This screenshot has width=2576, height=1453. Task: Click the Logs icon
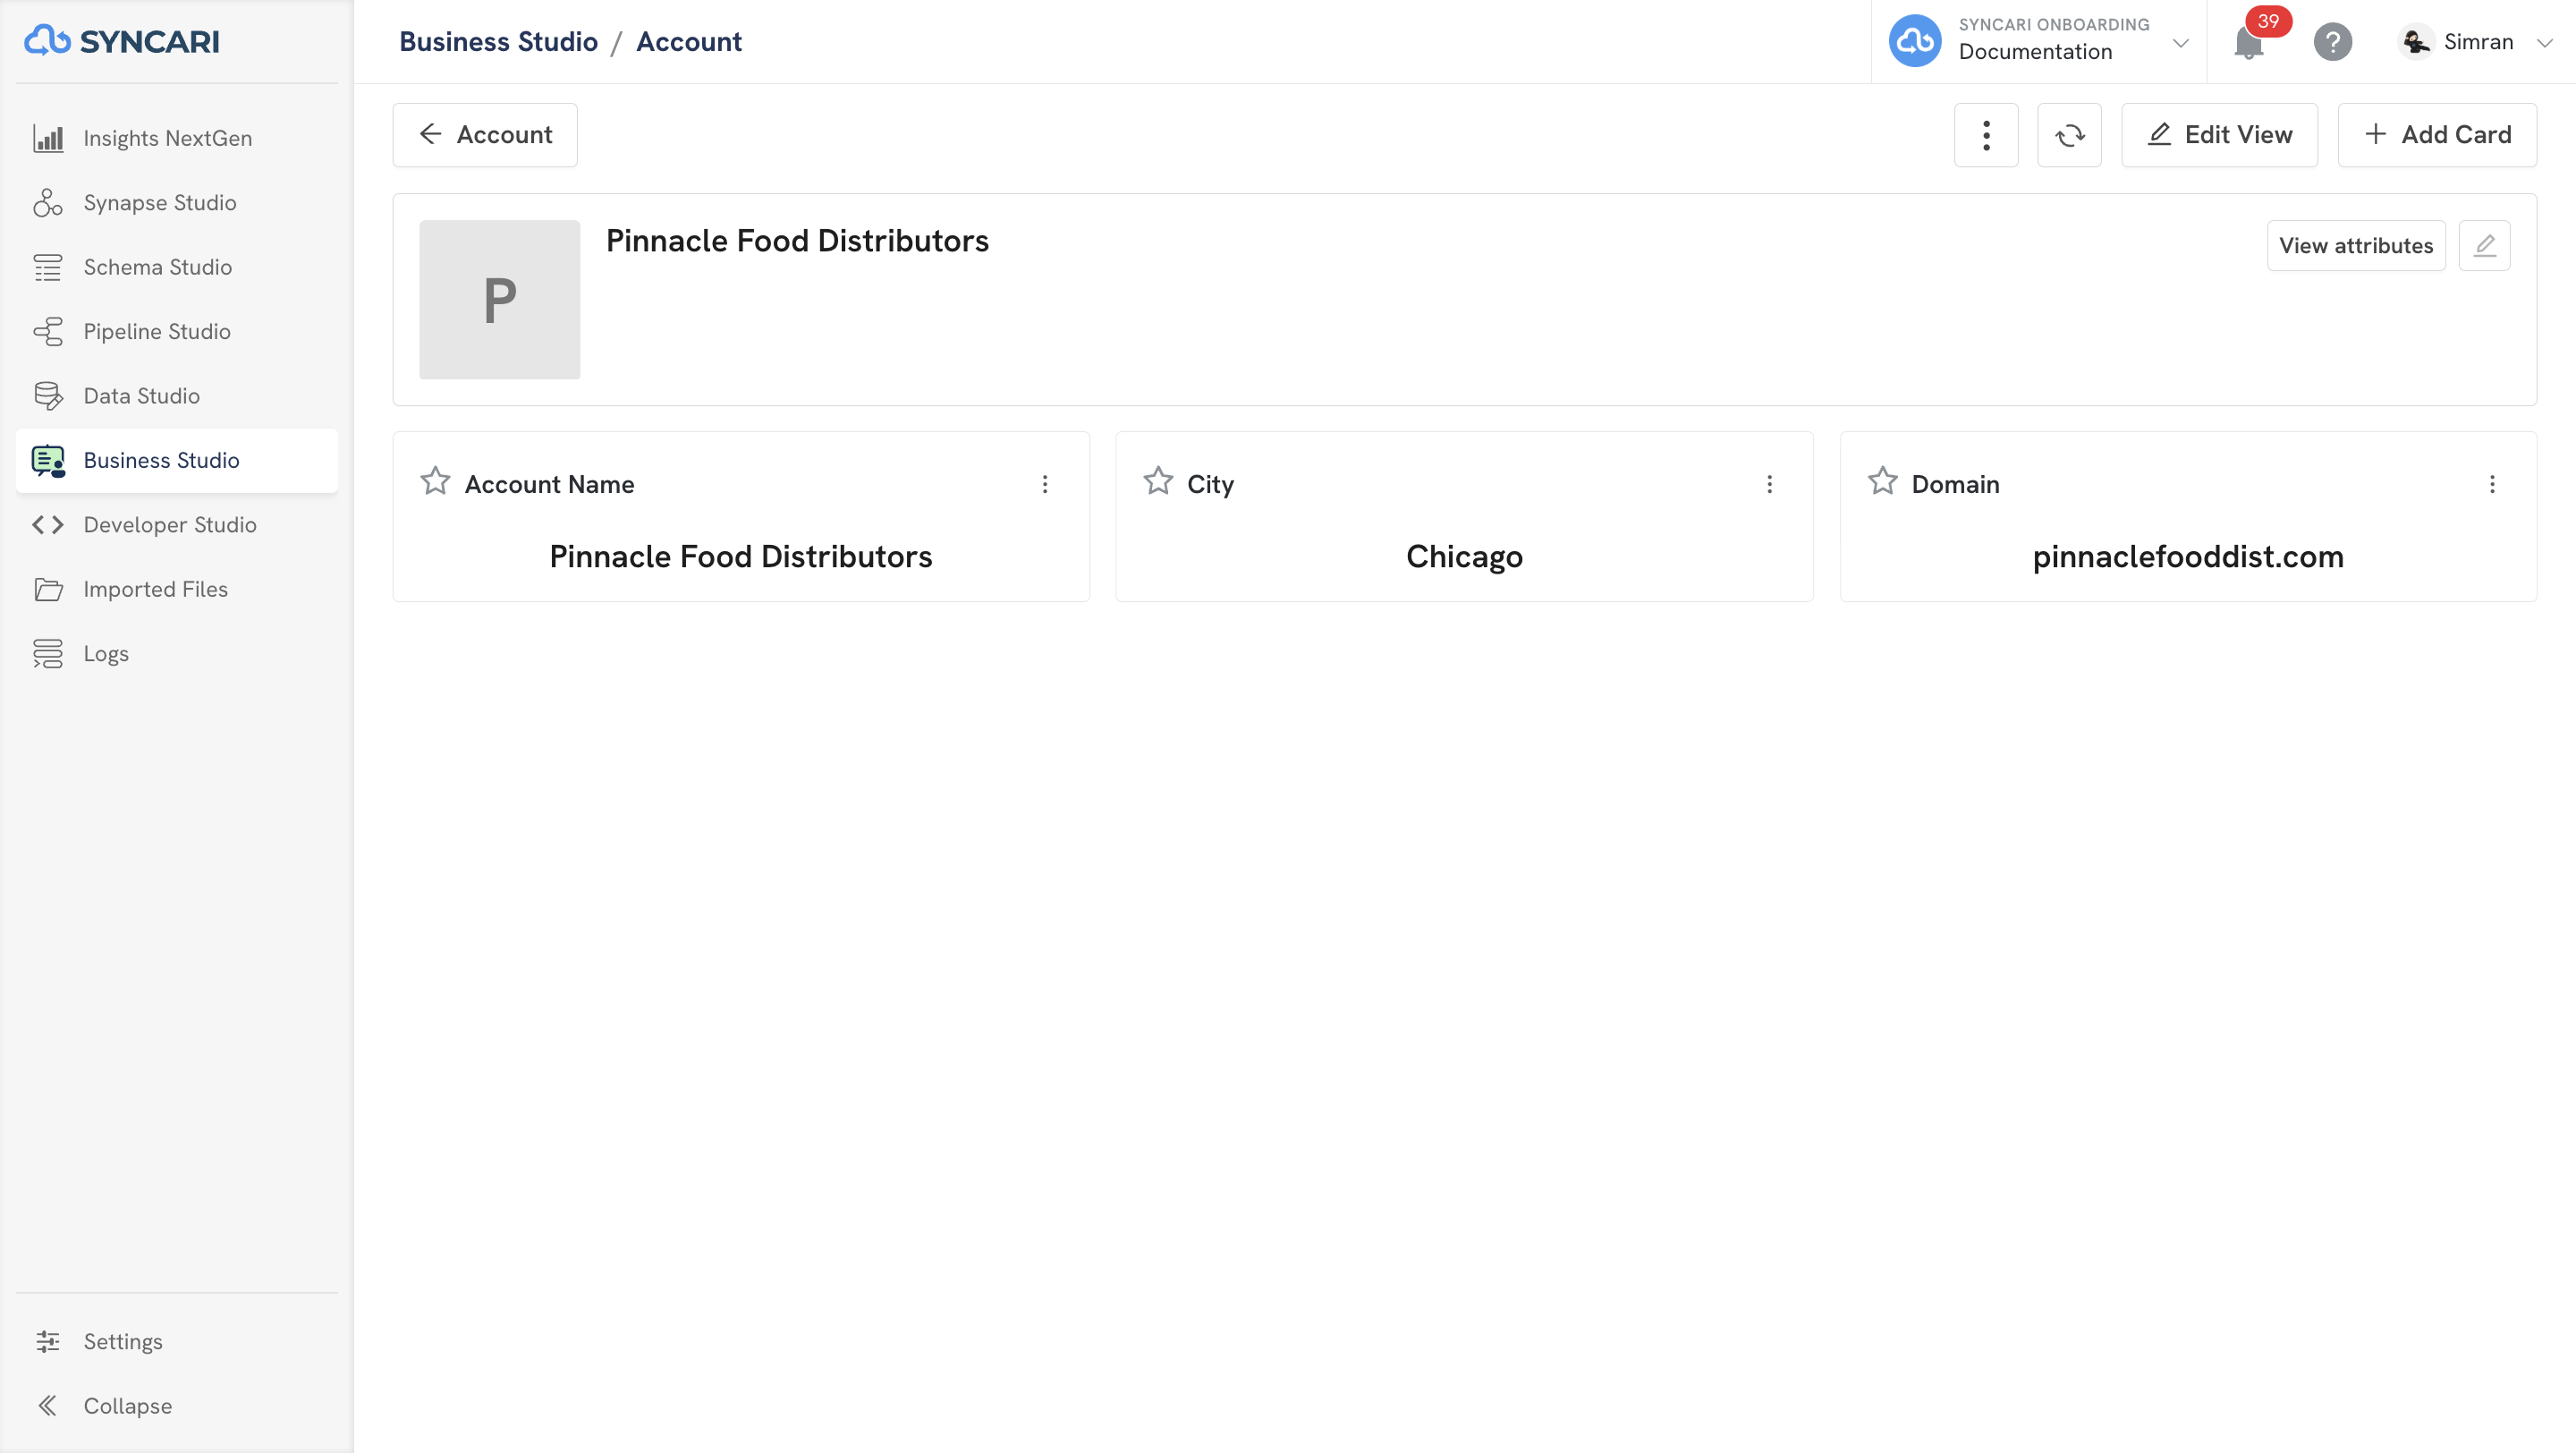[48, 654]
